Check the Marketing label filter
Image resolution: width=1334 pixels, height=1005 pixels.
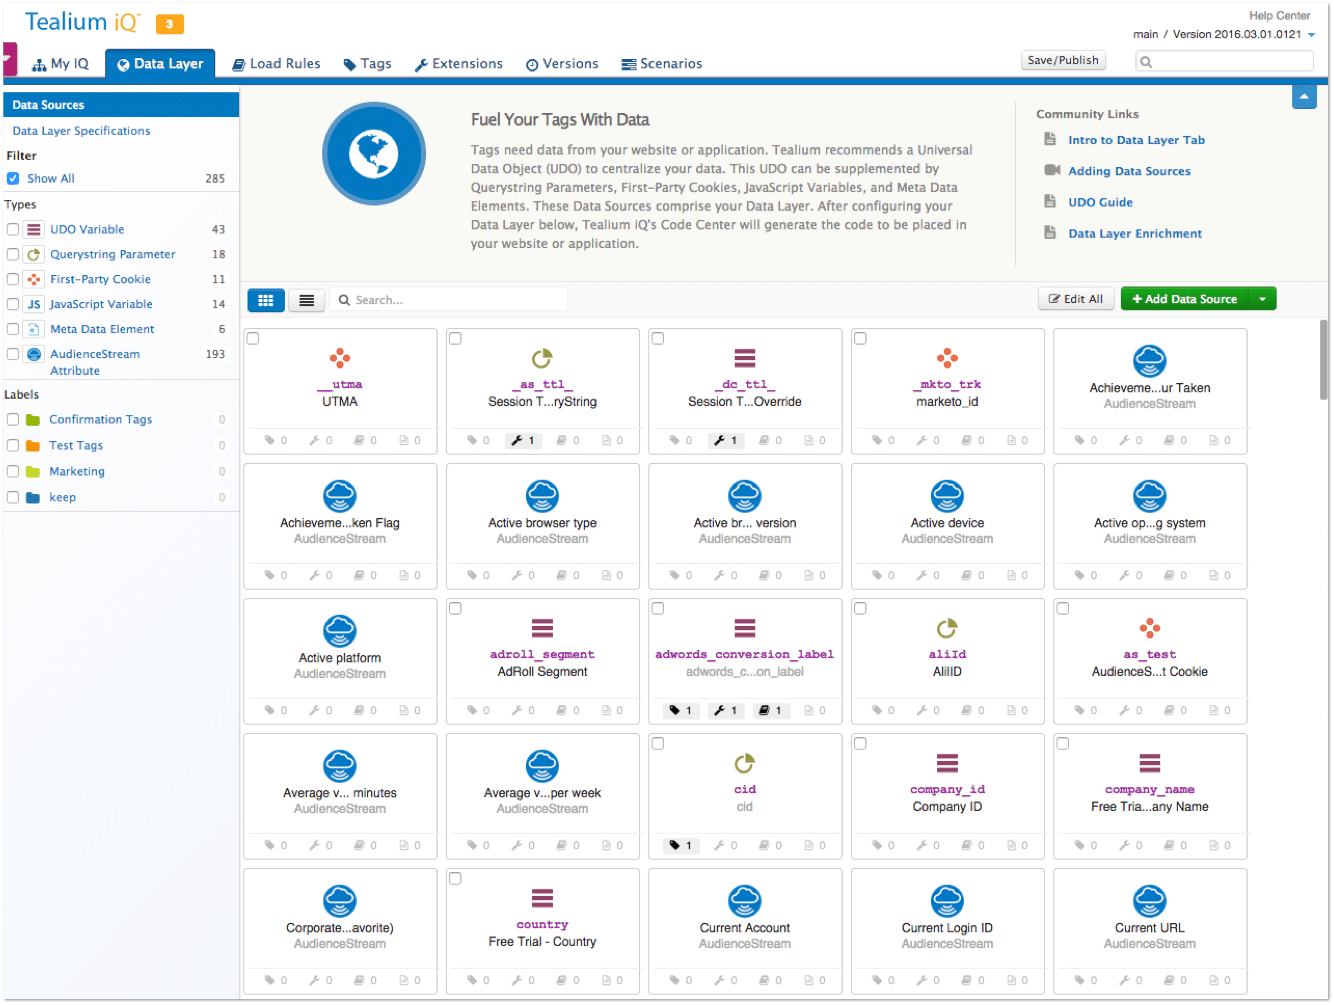click(13, 472)
